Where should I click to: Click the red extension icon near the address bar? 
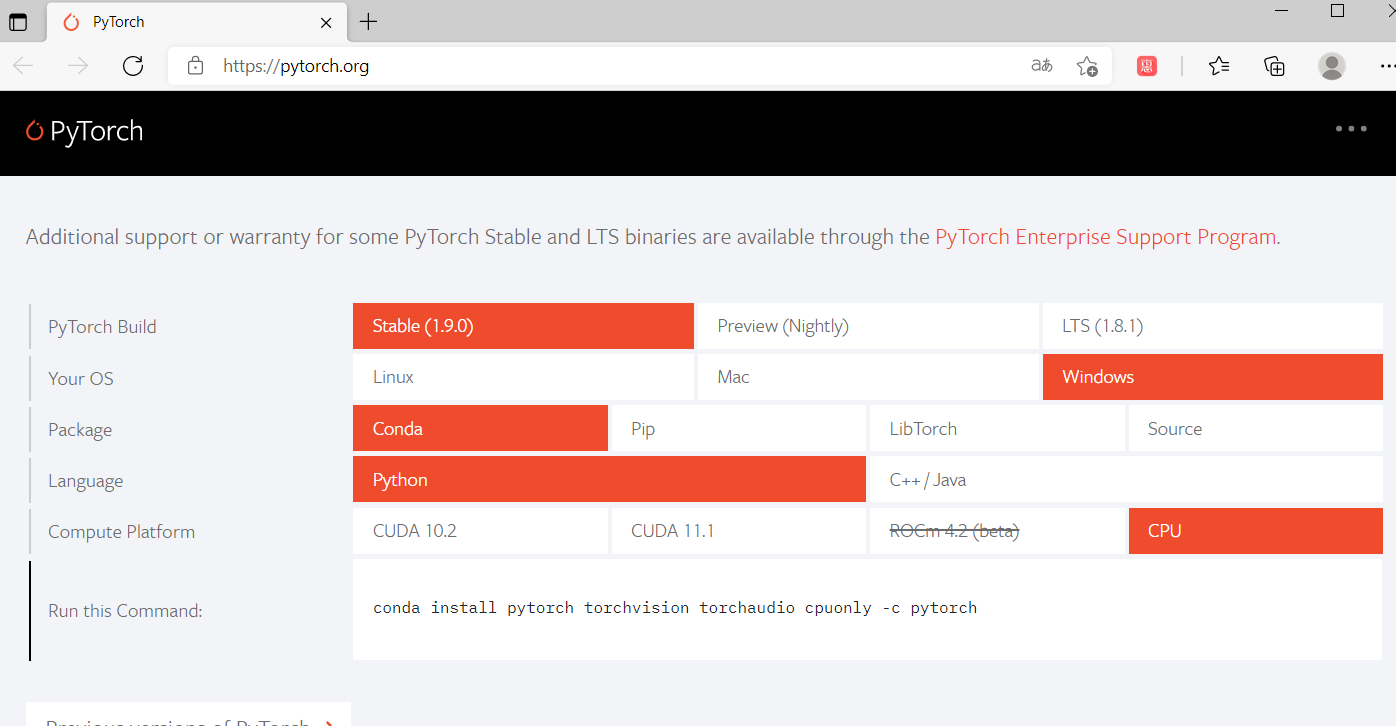(x=1146, y=66)
